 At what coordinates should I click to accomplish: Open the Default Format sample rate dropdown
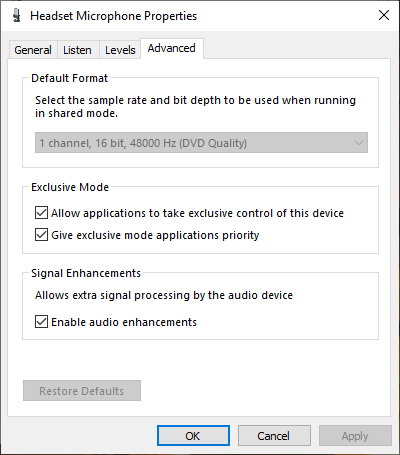pyautogui.click(x=201, y=143)
